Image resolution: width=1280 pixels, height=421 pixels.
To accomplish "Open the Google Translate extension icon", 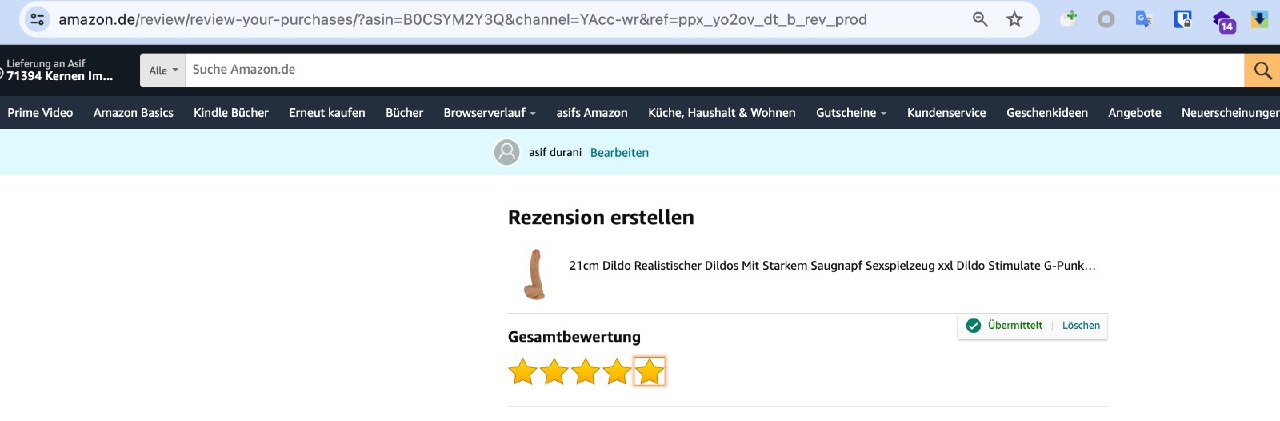I will click(x=1144, y=19).
